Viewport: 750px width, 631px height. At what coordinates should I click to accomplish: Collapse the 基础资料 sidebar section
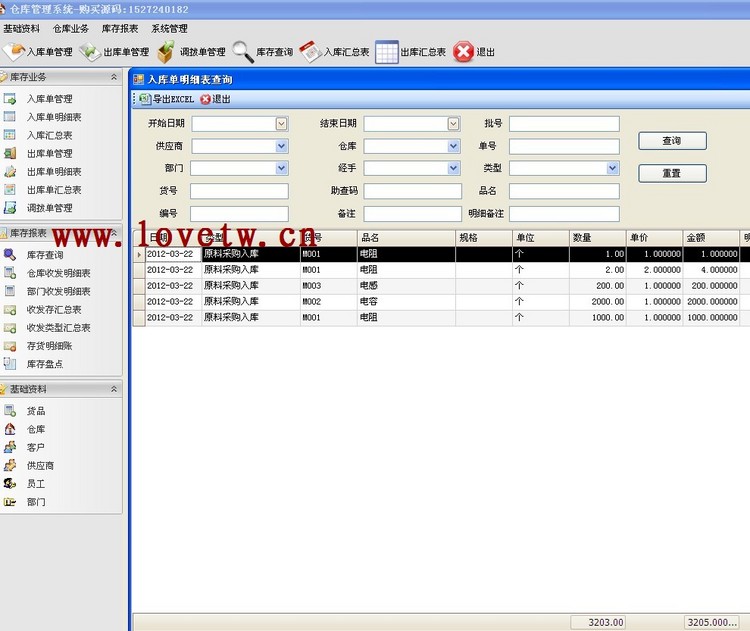114,389
